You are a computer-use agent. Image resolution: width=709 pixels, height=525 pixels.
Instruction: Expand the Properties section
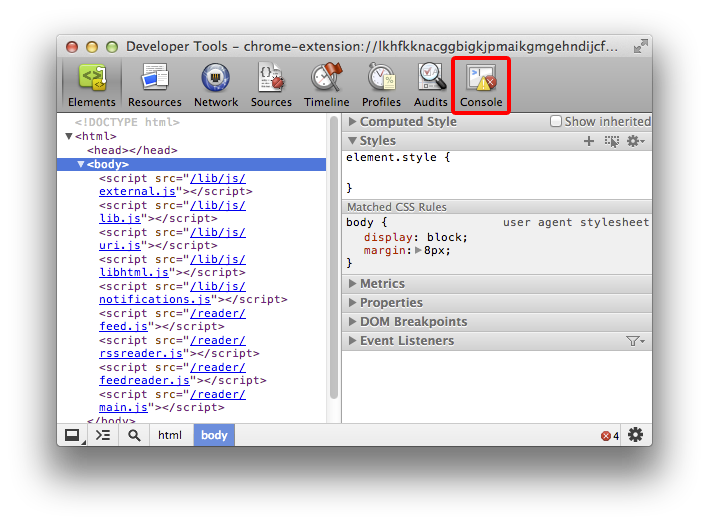click(352, 303)
